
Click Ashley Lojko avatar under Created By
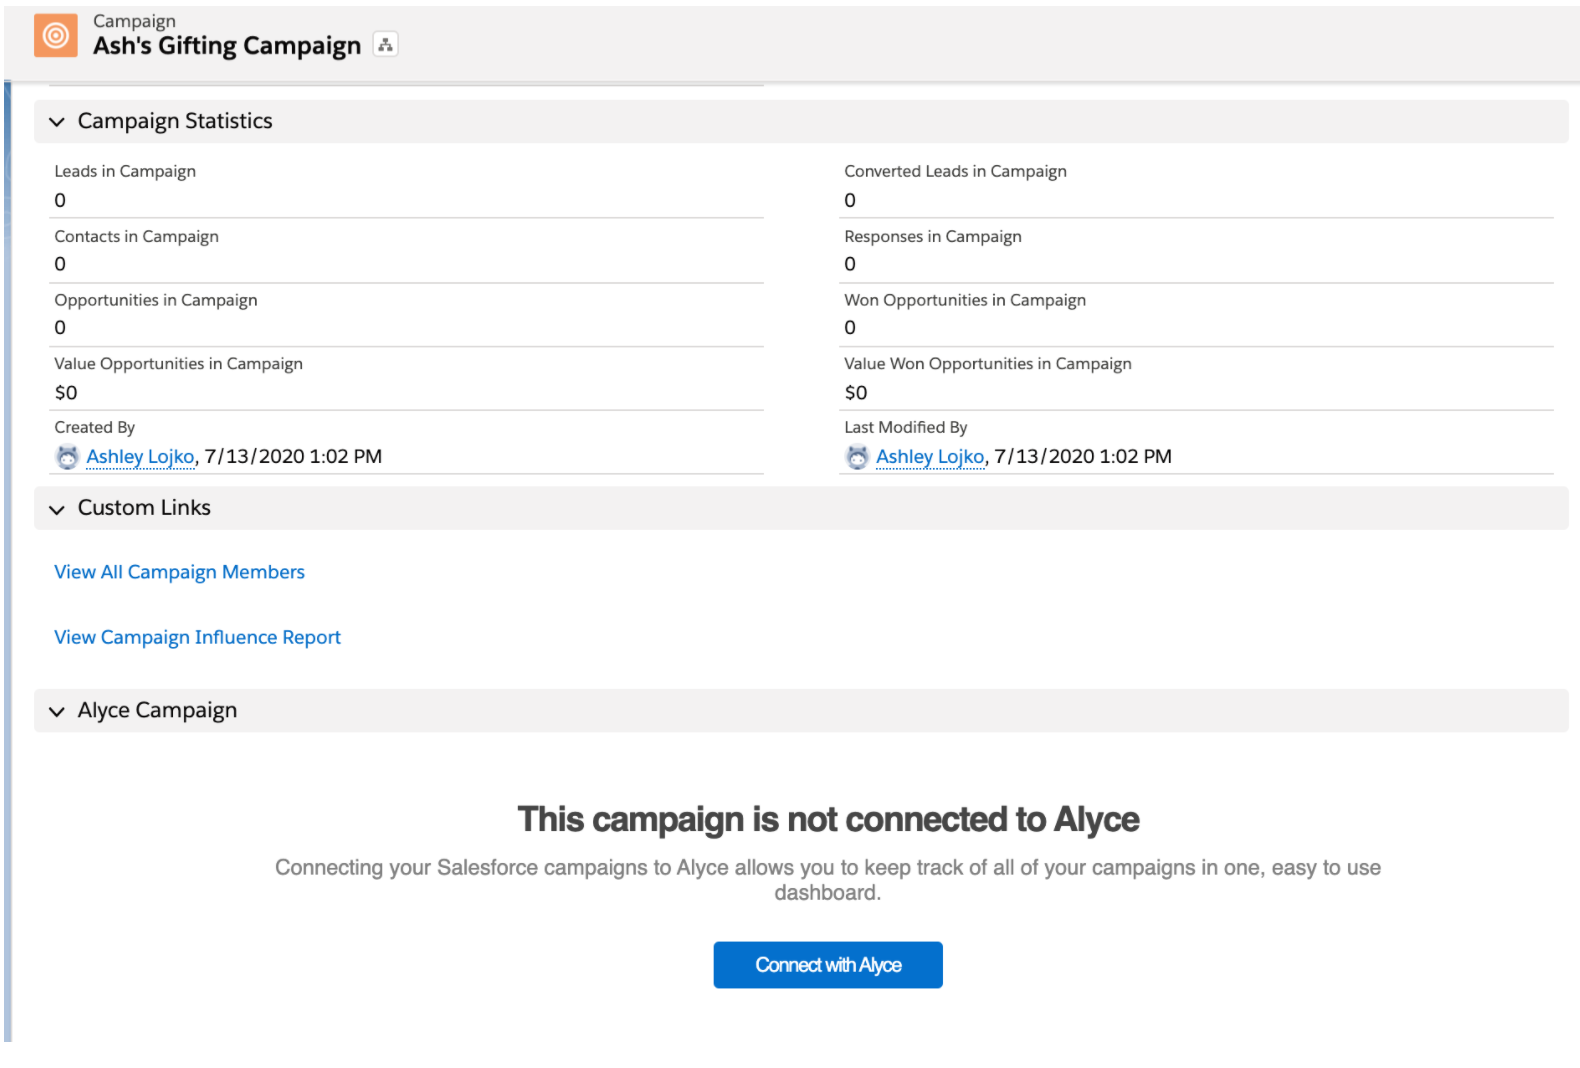tap(67, 457)
